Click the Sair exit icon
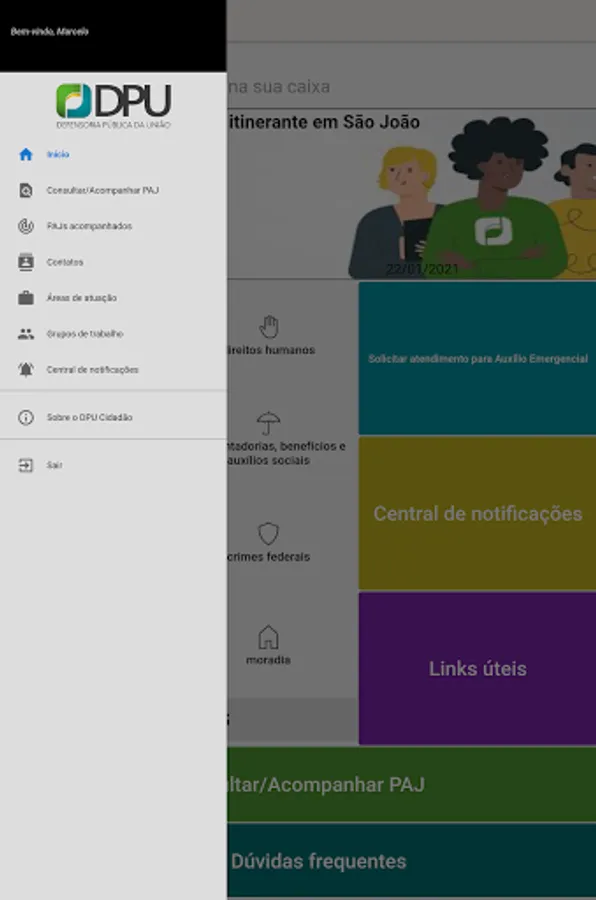 pos(26,465)
